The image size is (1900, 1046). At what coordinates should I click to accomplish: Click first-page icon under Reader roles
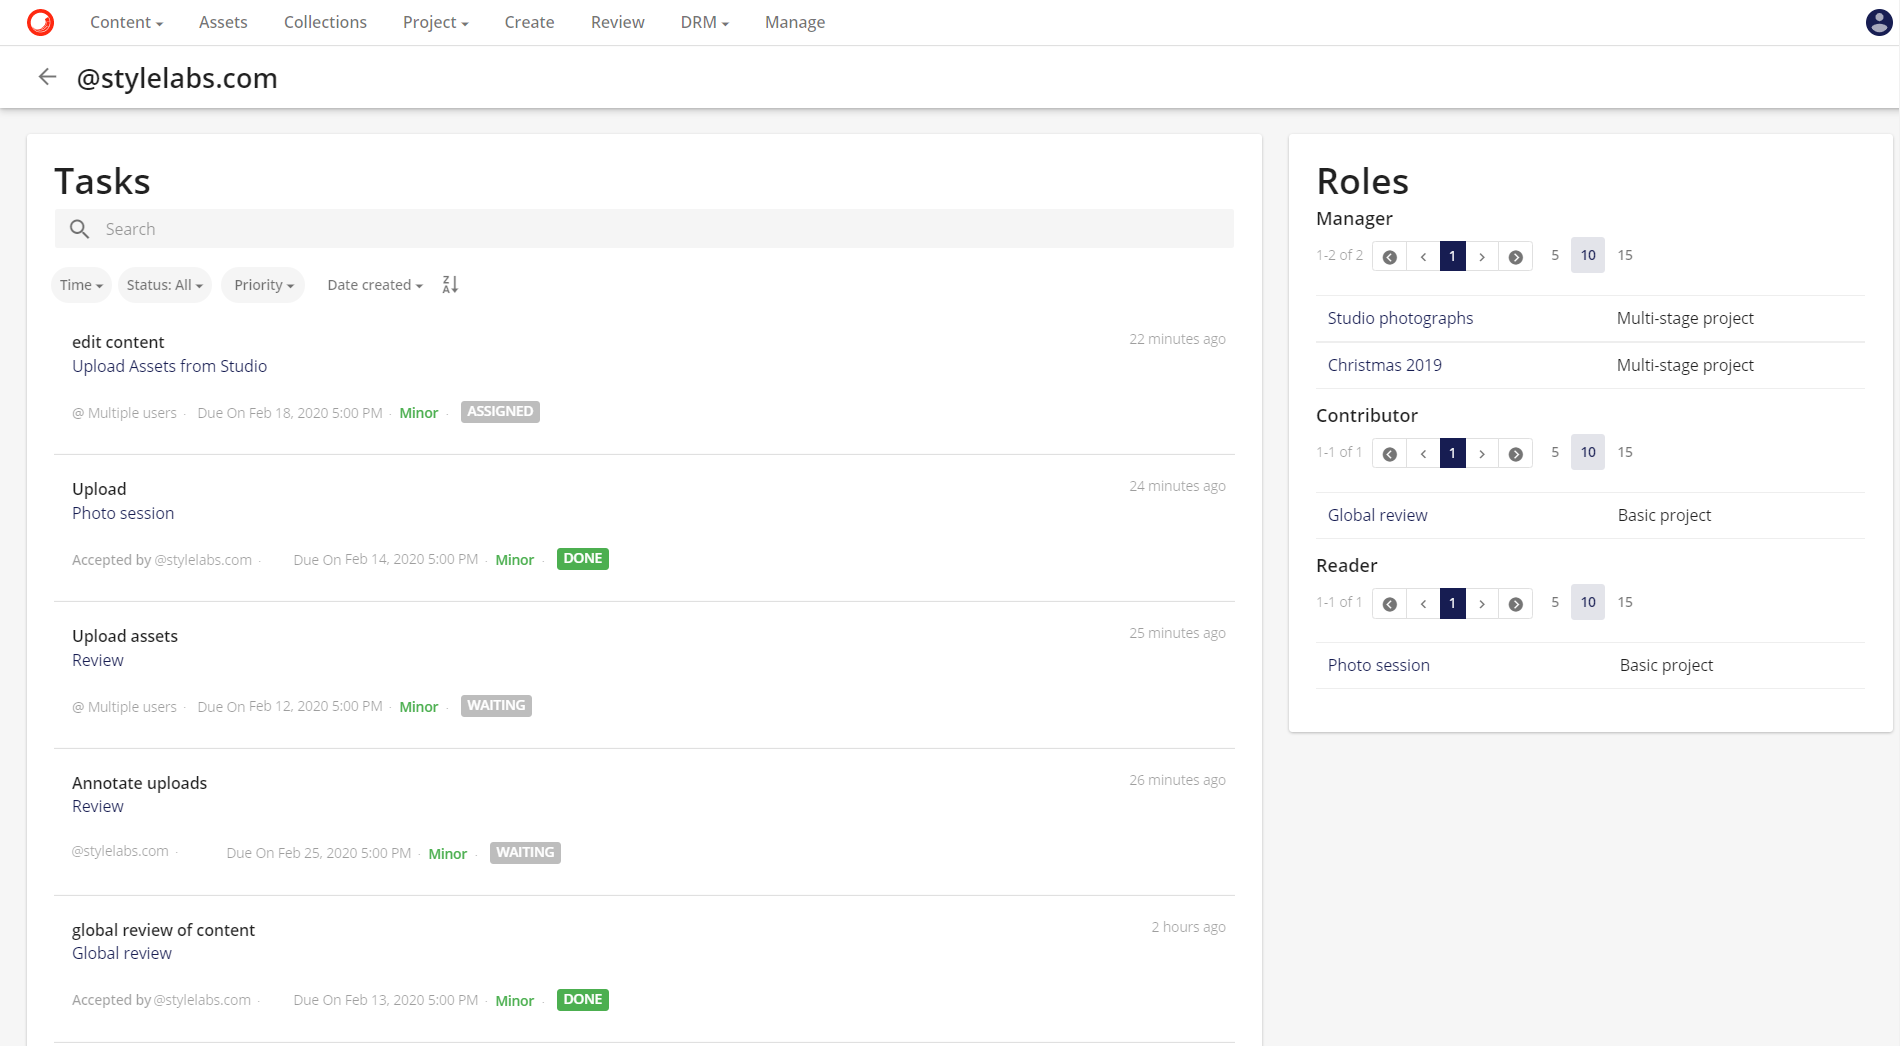1388,603
